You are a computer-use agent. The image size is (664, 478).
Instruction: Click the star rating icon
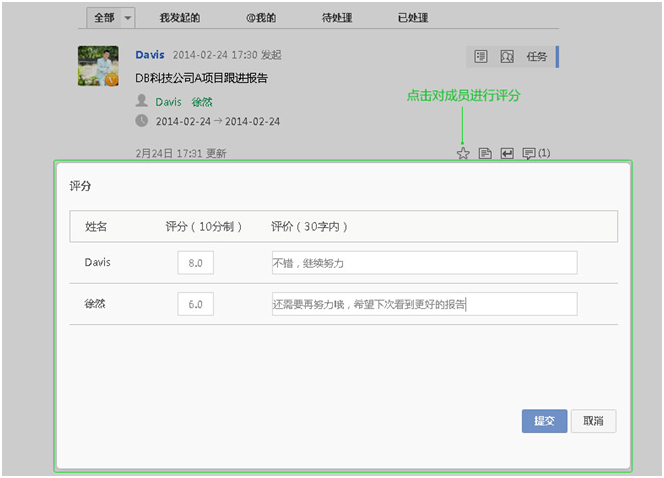pos(463,153)
